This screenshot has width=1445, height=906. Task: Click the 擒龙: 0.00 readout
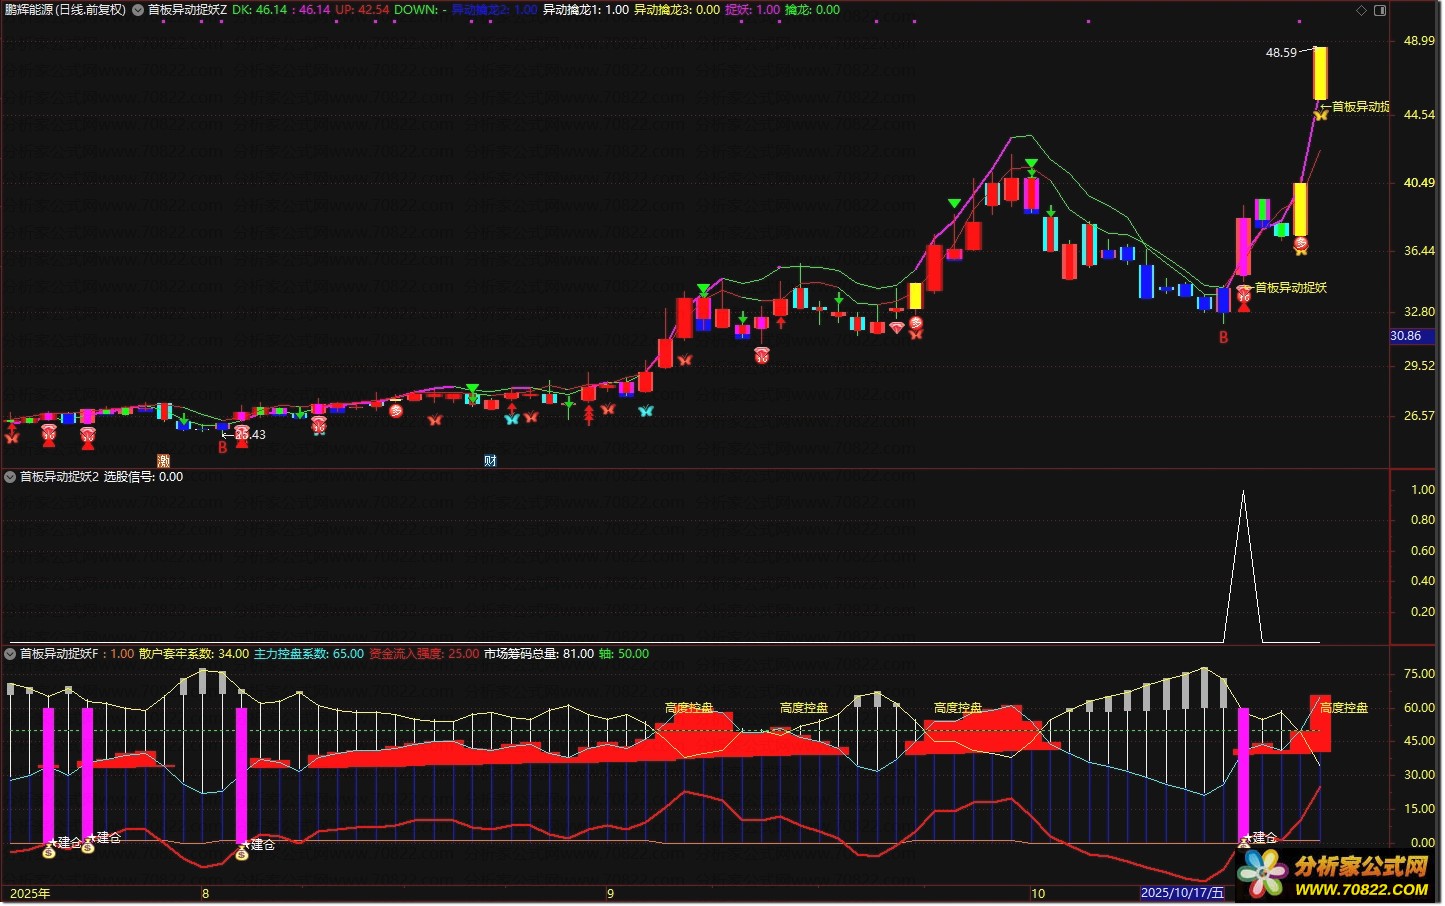pos(813,10)
